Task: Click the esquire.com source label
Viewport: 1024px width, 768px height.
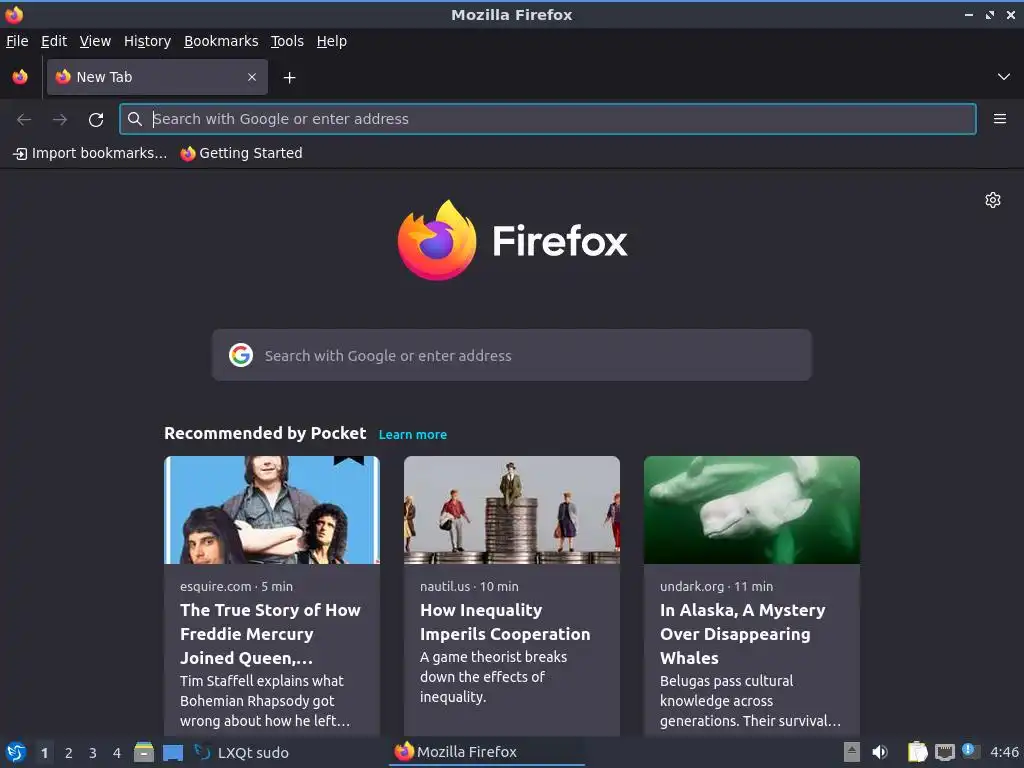Action: pos(216,586)
